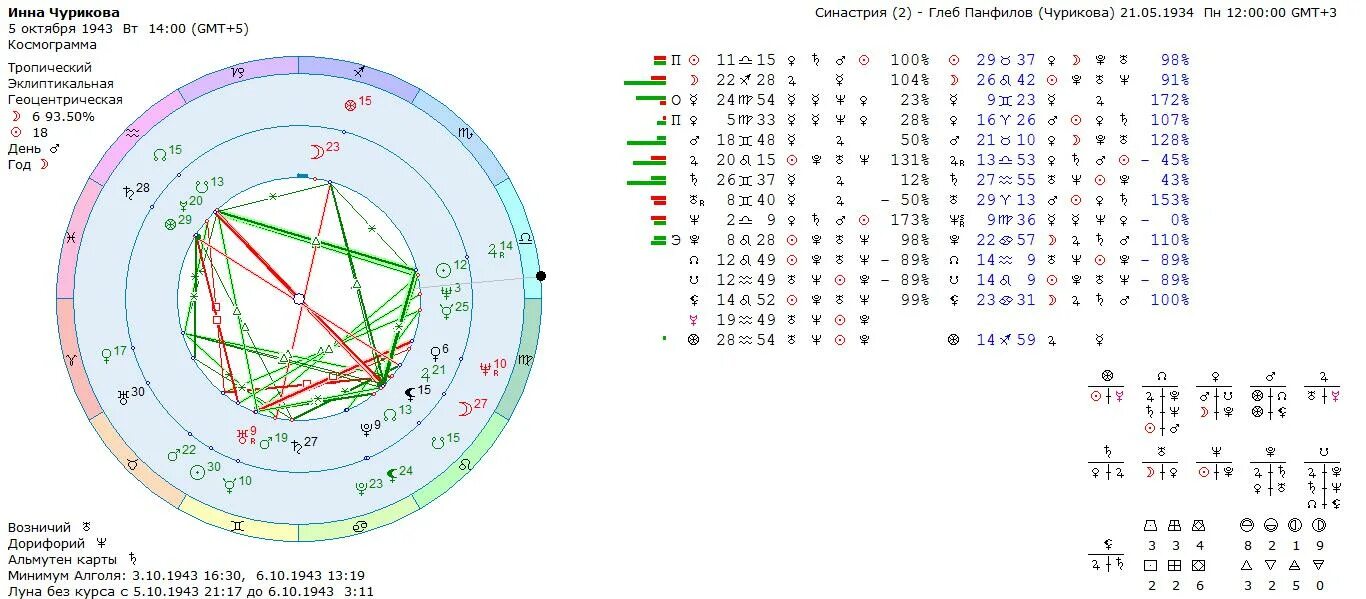The image size is (1366, 599).
Task: Click the Moon position 22 Sagittarius 28
Action: click(x=746, y=80)
